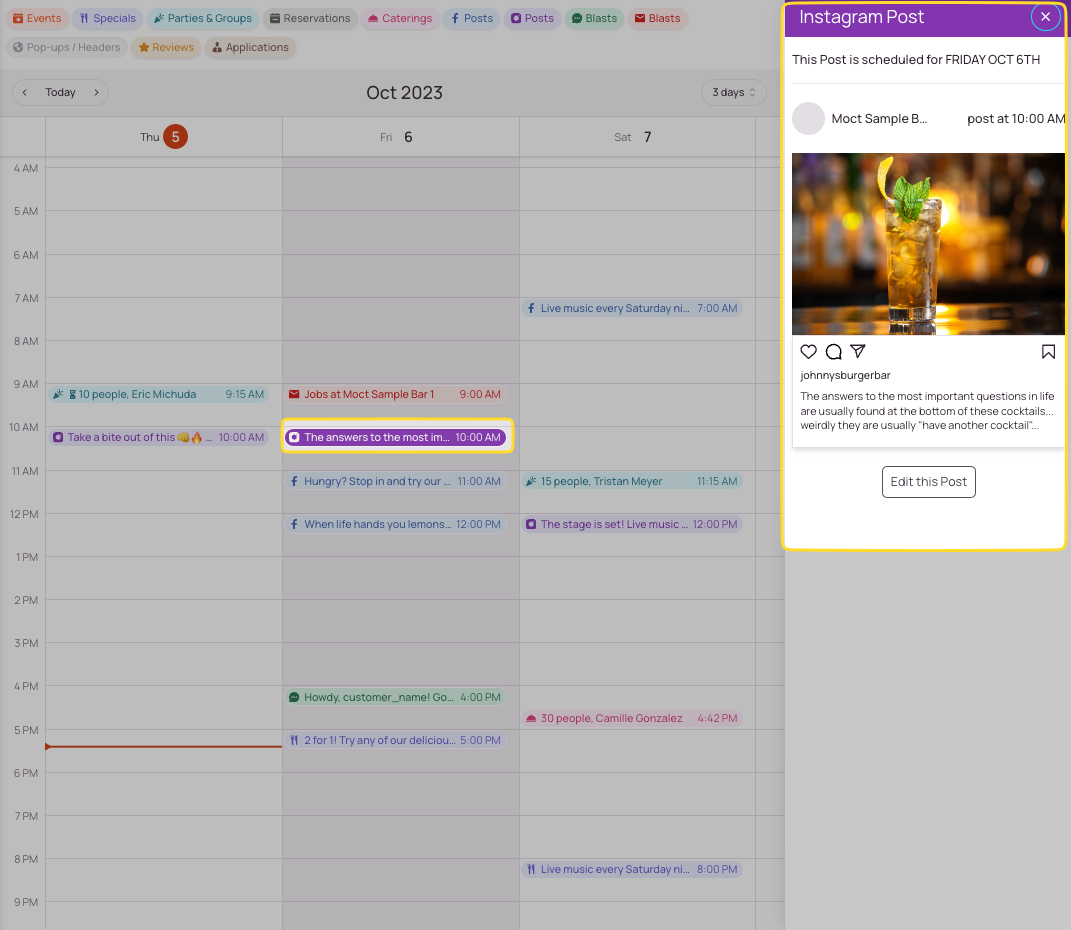The width and height of the screenshot is (1071, 930).
Task: Click the johnnysburgerbar username
Action: (x=845, y=375)
